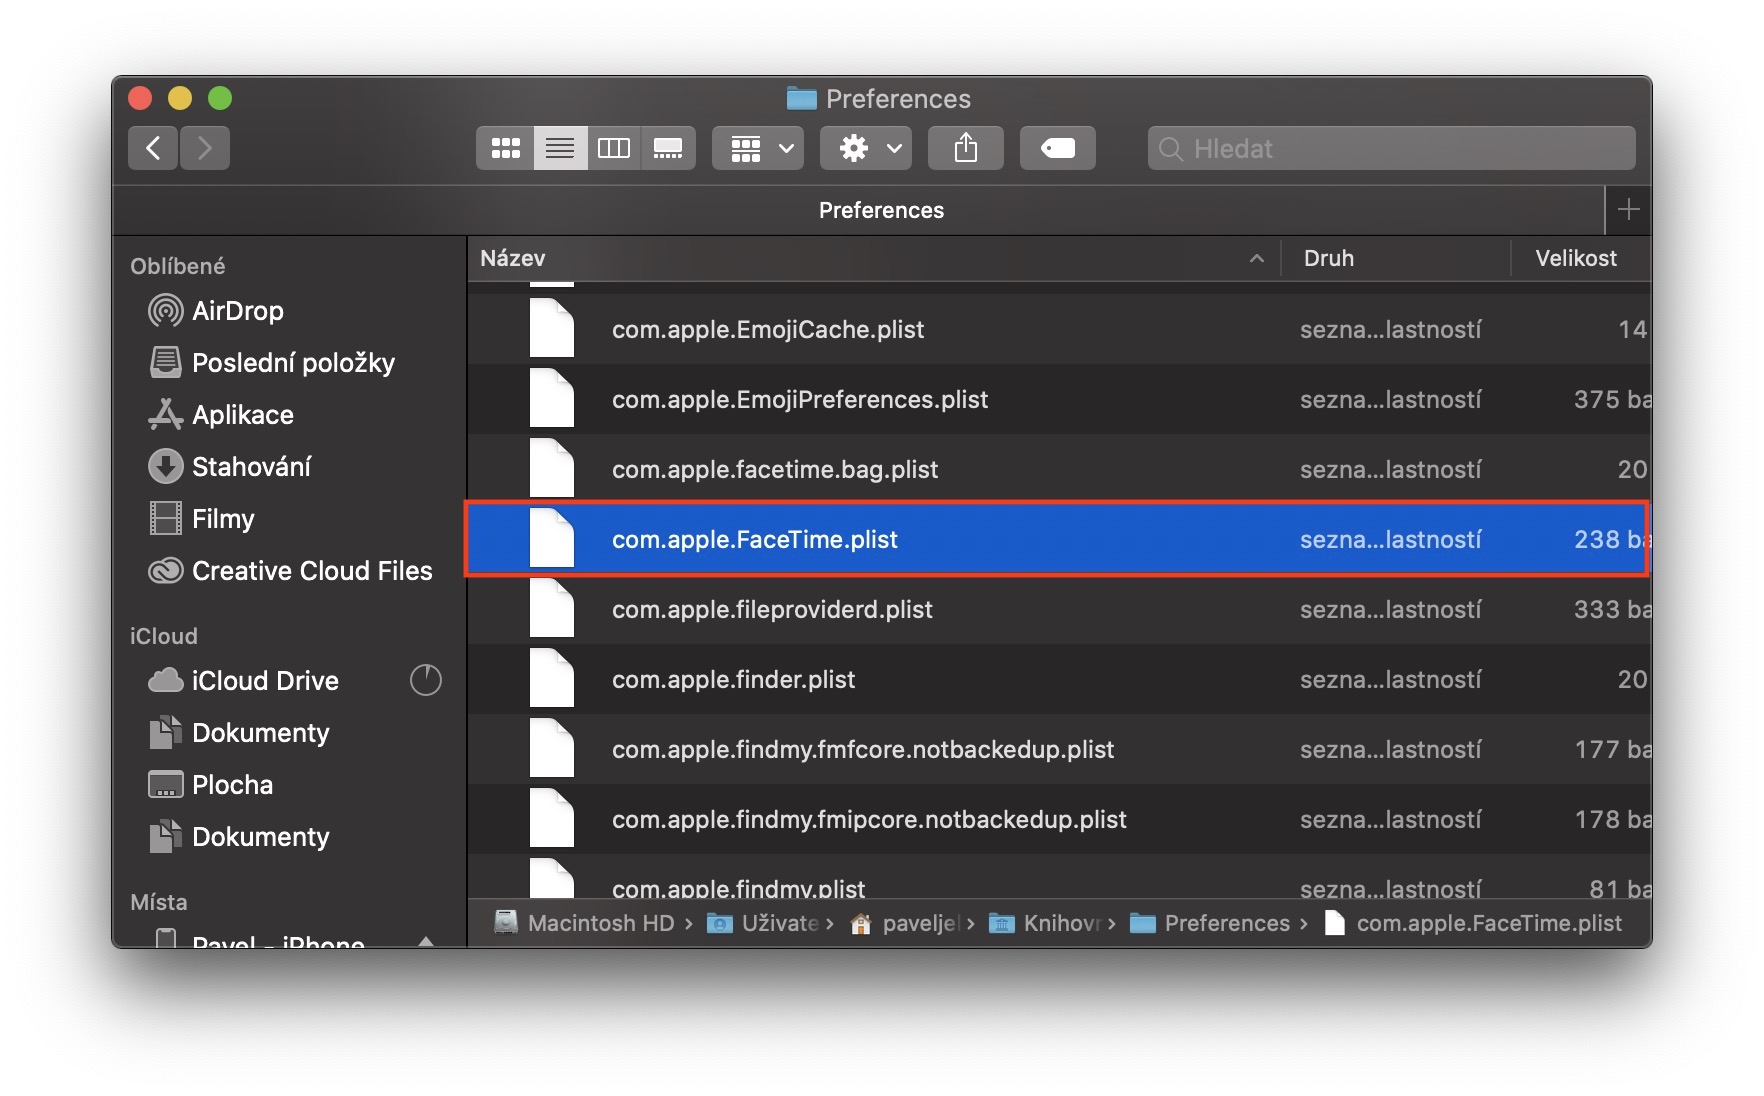Add a new tab with plus button
Screen dimensions: 1764x1096
pos(1628,210)
